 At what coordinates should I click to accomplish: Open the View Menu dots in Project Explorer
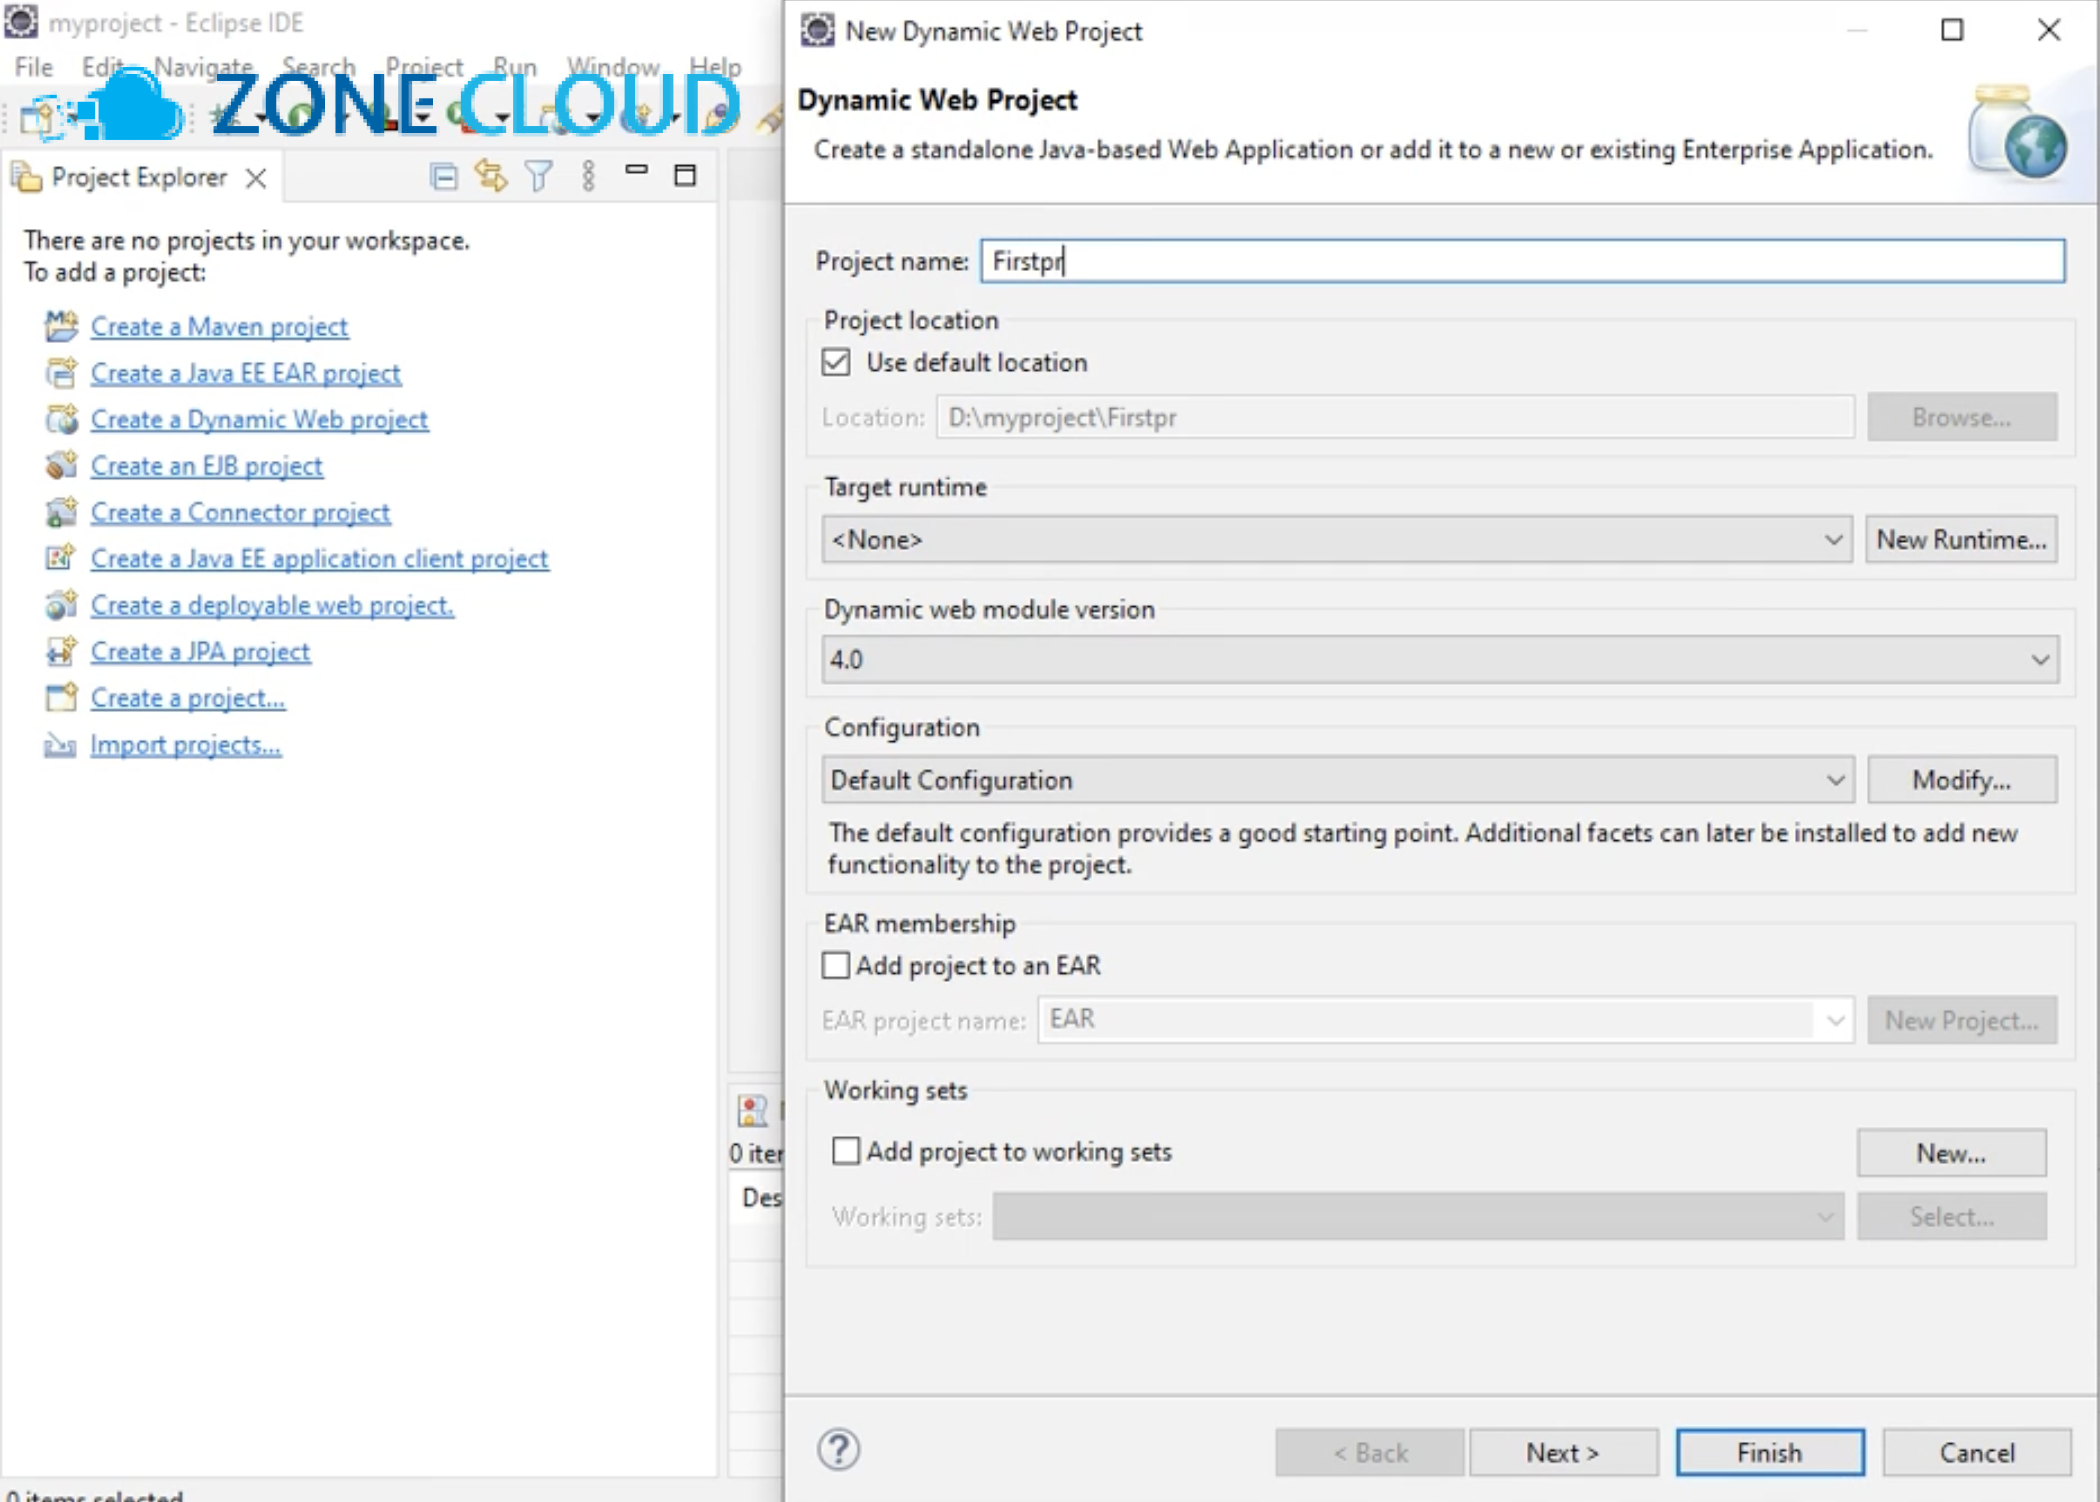pos(588,177)
